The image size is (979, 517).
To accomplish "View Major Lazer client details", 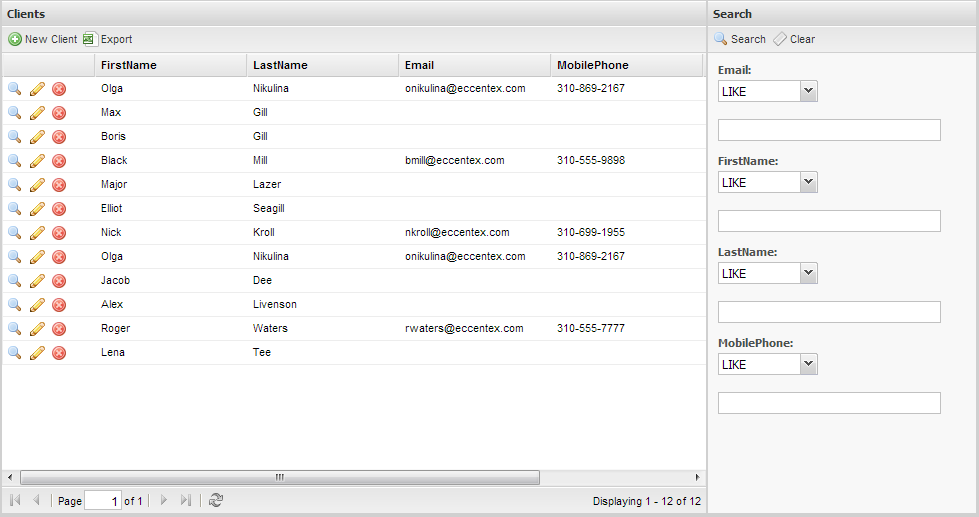I will pos(14,185).
